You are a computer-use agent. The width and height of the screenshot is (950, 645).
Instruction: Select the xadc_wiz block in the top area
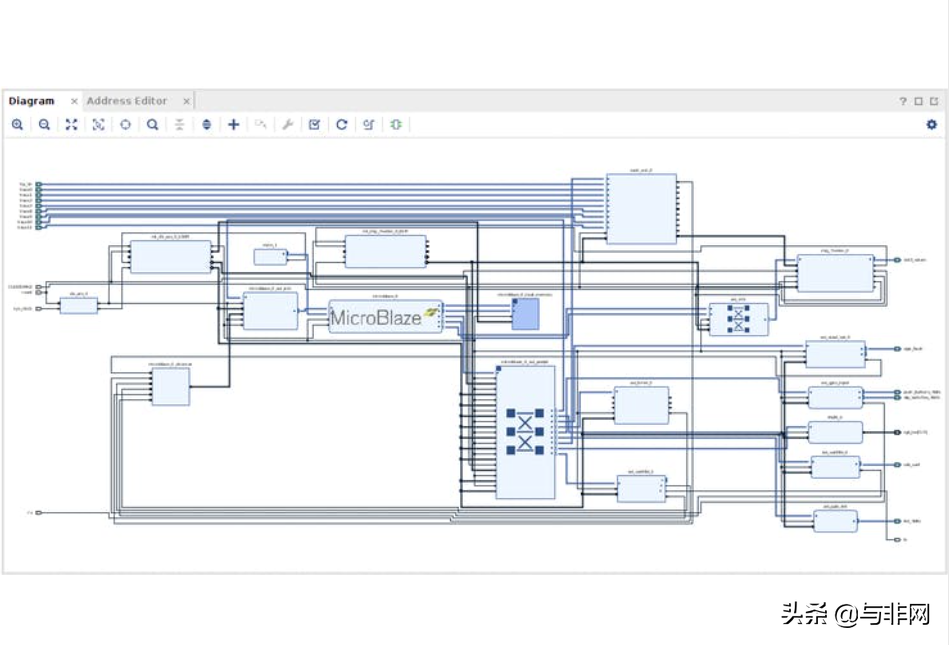642,209
